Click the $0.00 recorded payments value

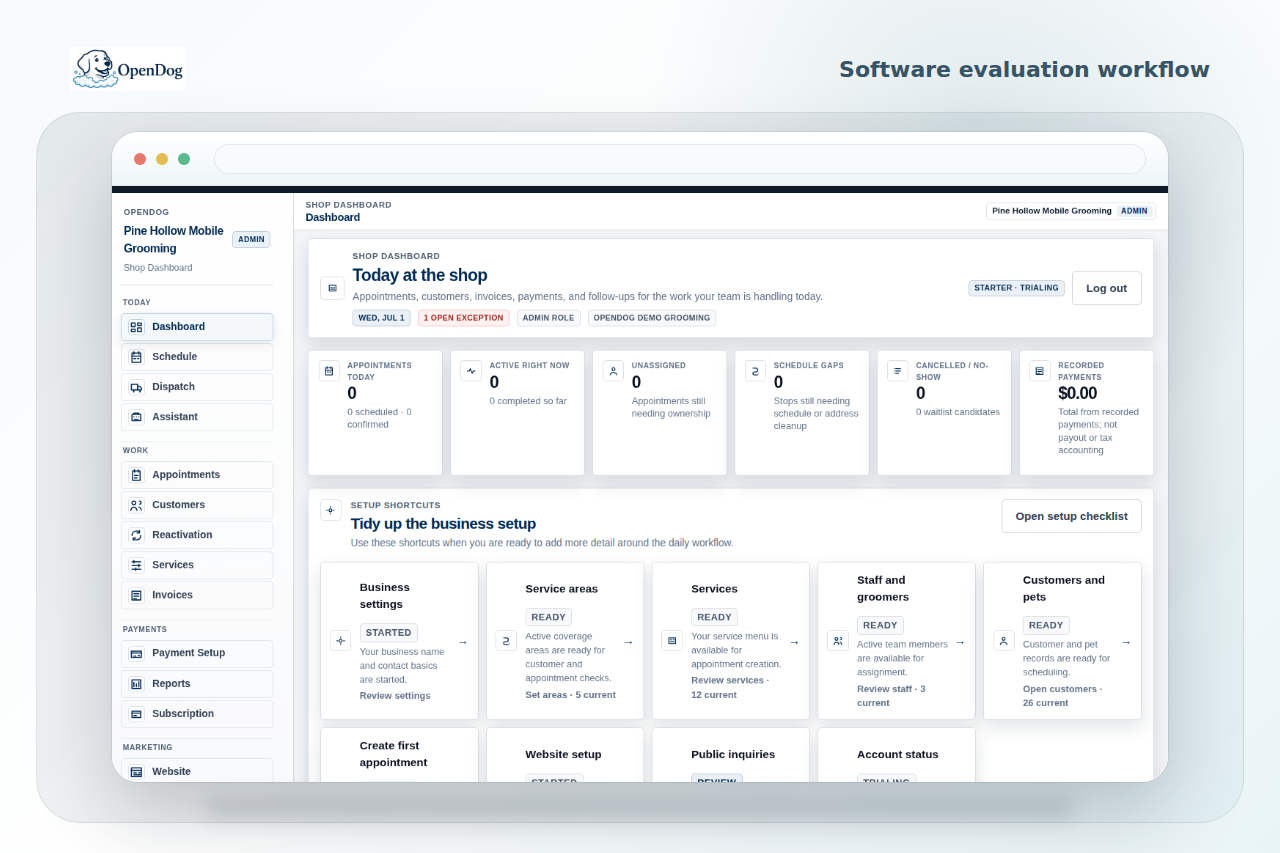[1078, 394]
